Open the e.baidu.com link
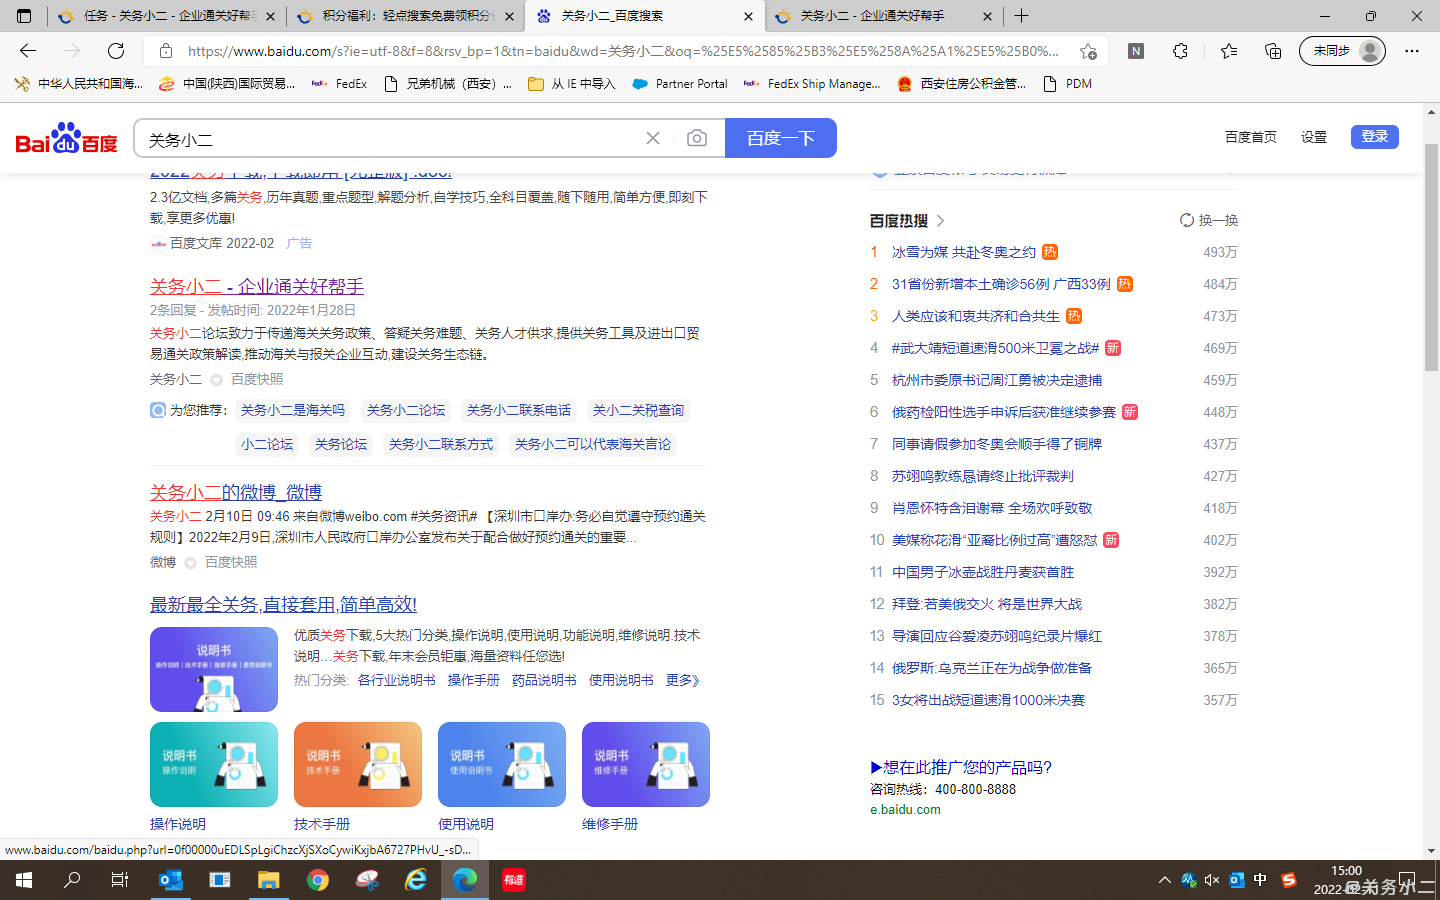 point(905,810)
